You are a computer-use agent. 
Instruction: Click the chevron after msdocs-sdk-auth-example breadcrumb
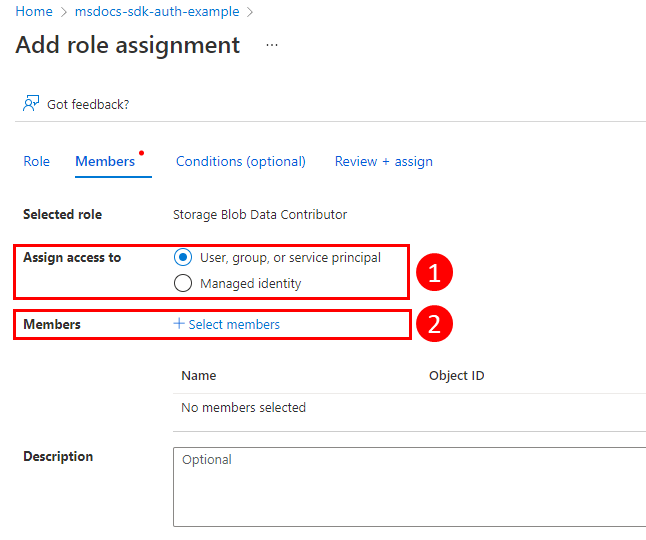click(x=250, y=12)
